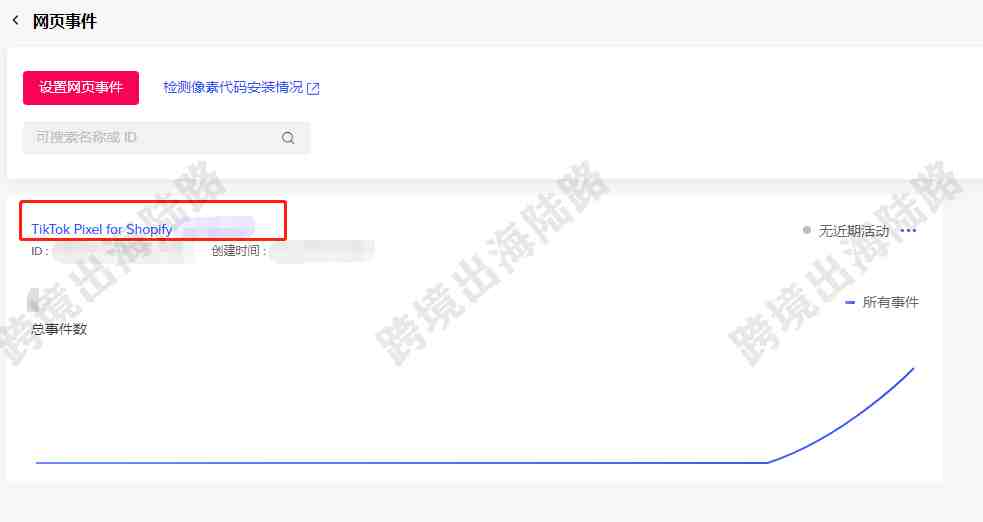983x522 pixels.
Task: Click the gray status dot by 无近期活动
Action: (x=807, y=231)
